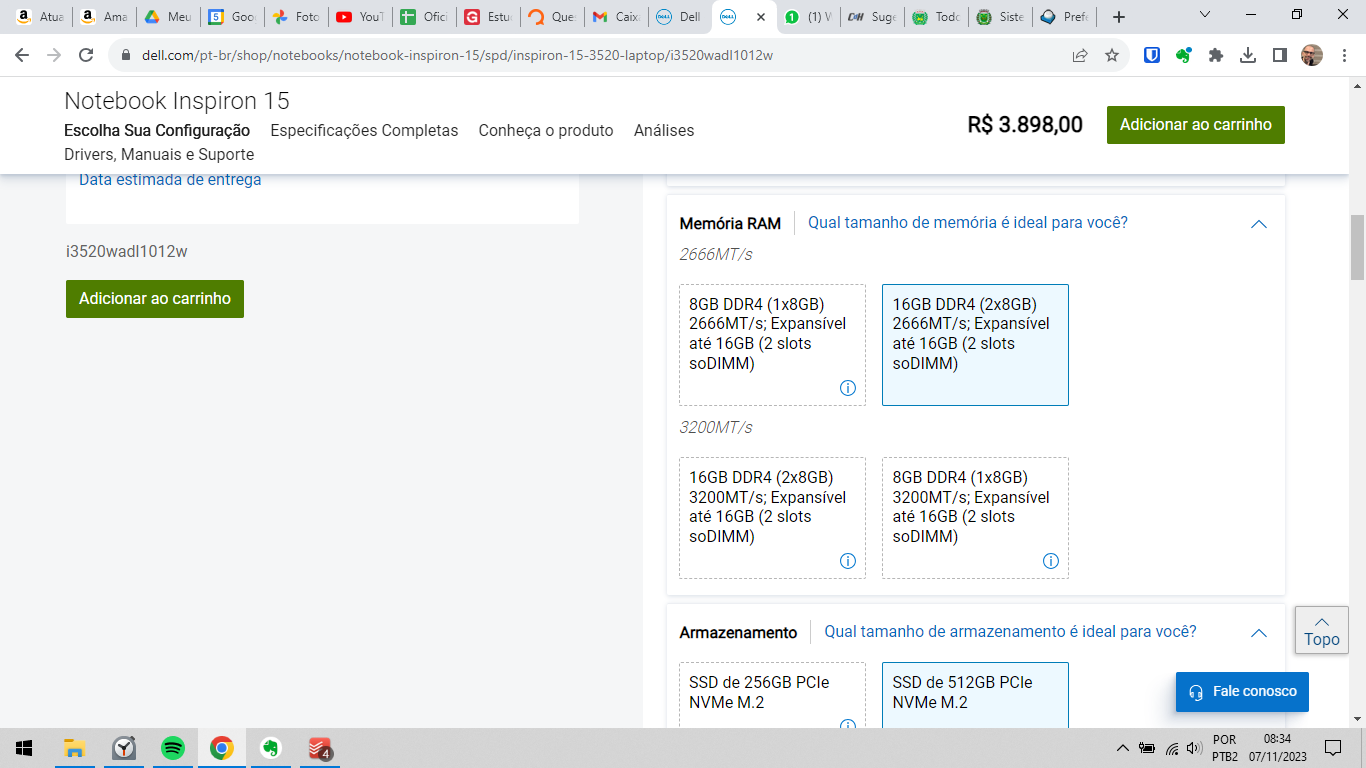Screen dimensions: 1366x768
Task: Open the Evernote clipper extension in Chrome toolbar
Action: 1184,55
